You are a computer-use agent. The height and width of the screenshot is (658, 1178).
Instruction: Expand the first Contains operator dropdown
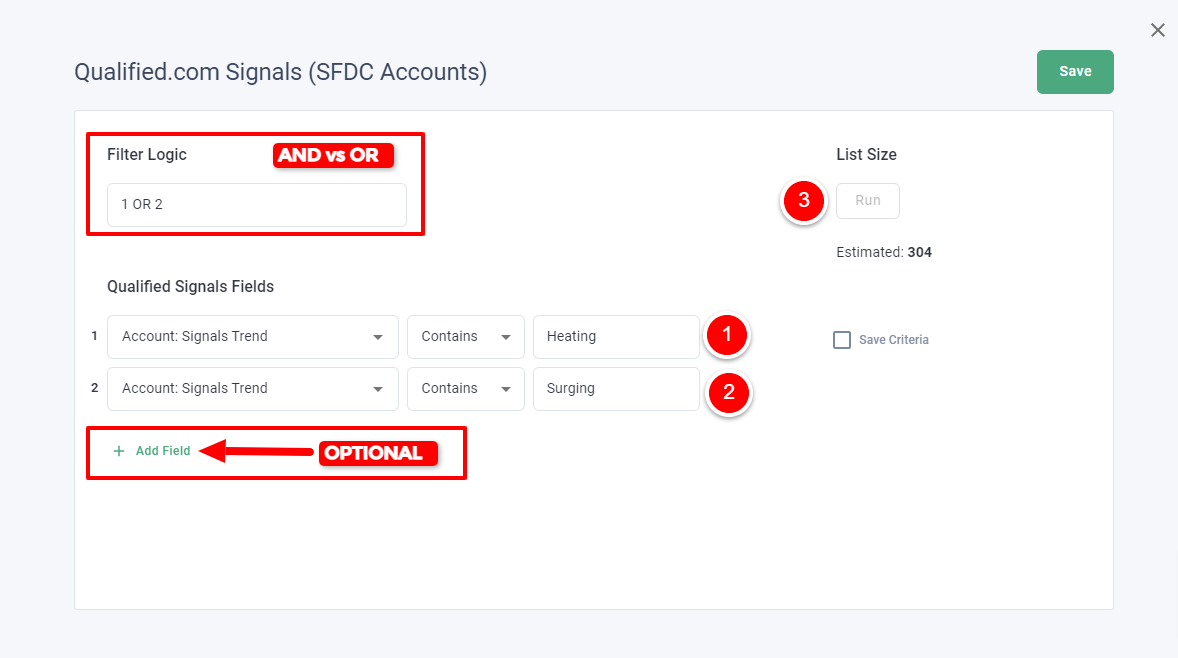coord(466,337)
